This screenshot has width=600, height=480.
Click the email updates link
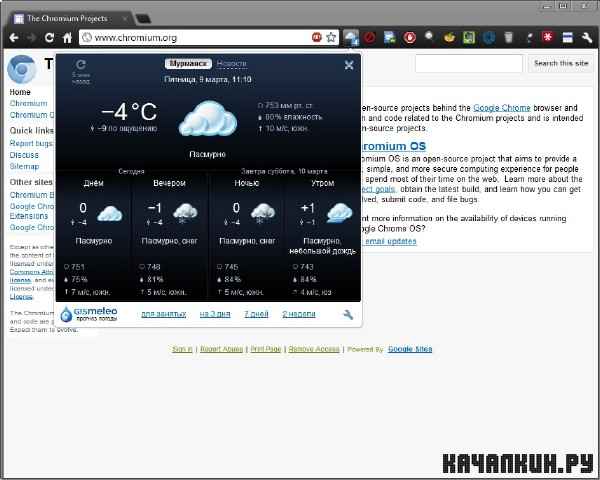tap(391, 241)
